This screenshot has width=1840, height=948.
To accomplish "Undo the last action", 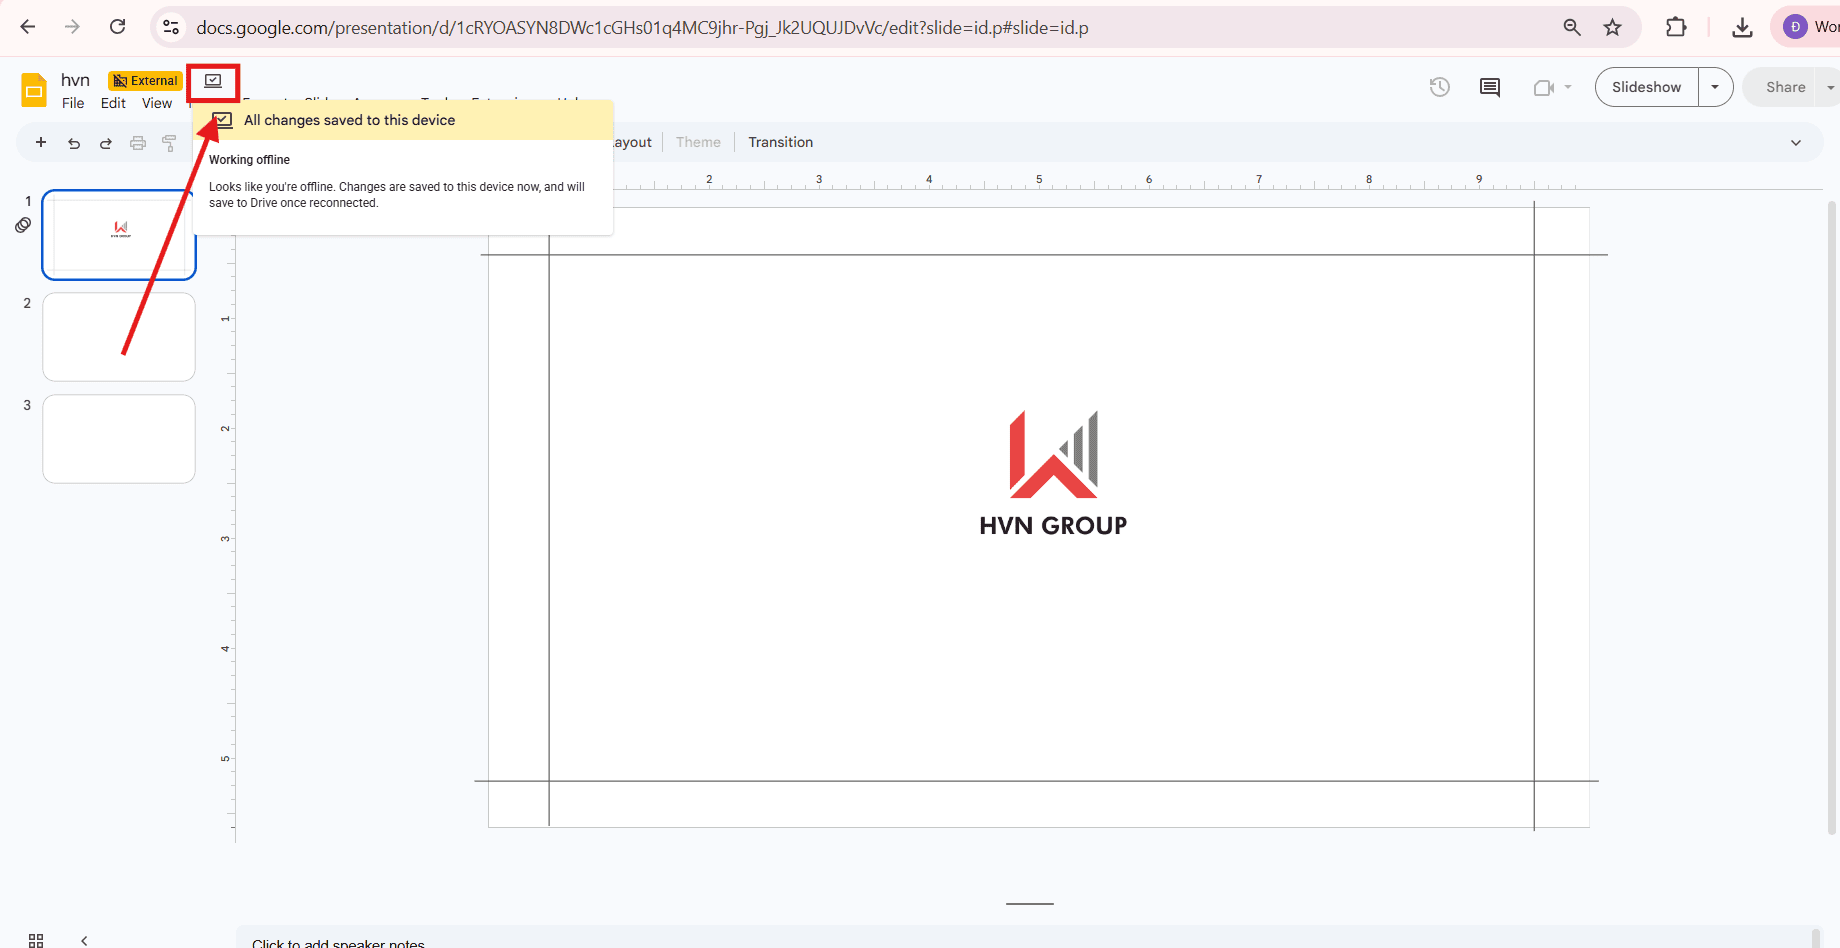I will (74, 143).
